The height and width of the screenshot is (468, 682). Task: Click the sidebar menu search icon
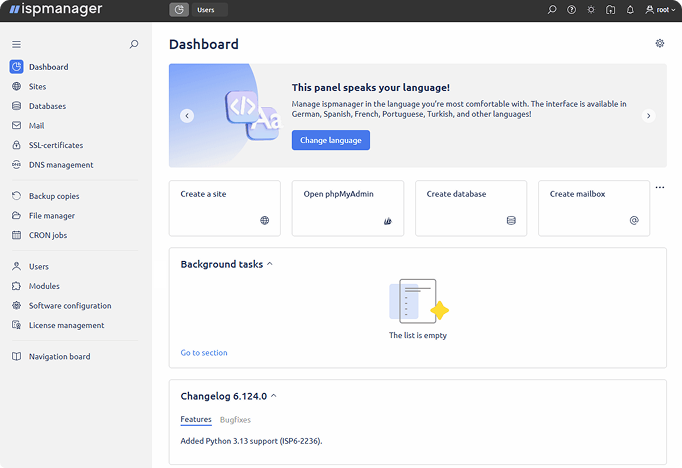[134, 44]
